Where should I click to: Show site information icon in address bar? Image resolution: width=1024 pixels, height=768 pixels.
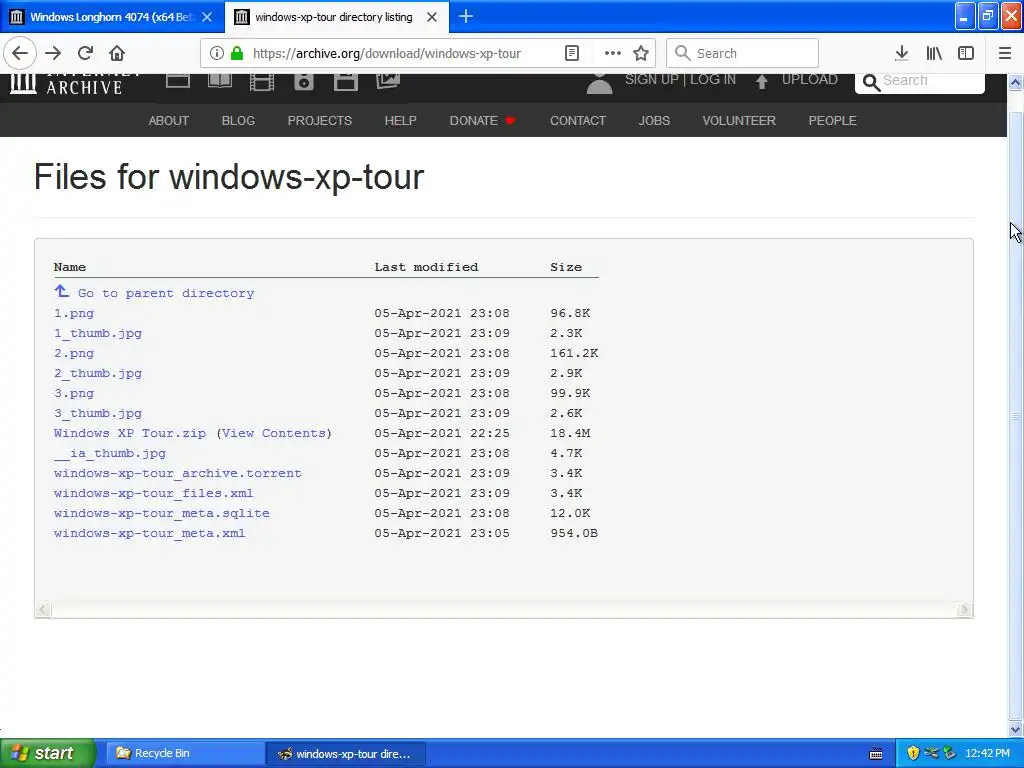[x=217, y=53]
